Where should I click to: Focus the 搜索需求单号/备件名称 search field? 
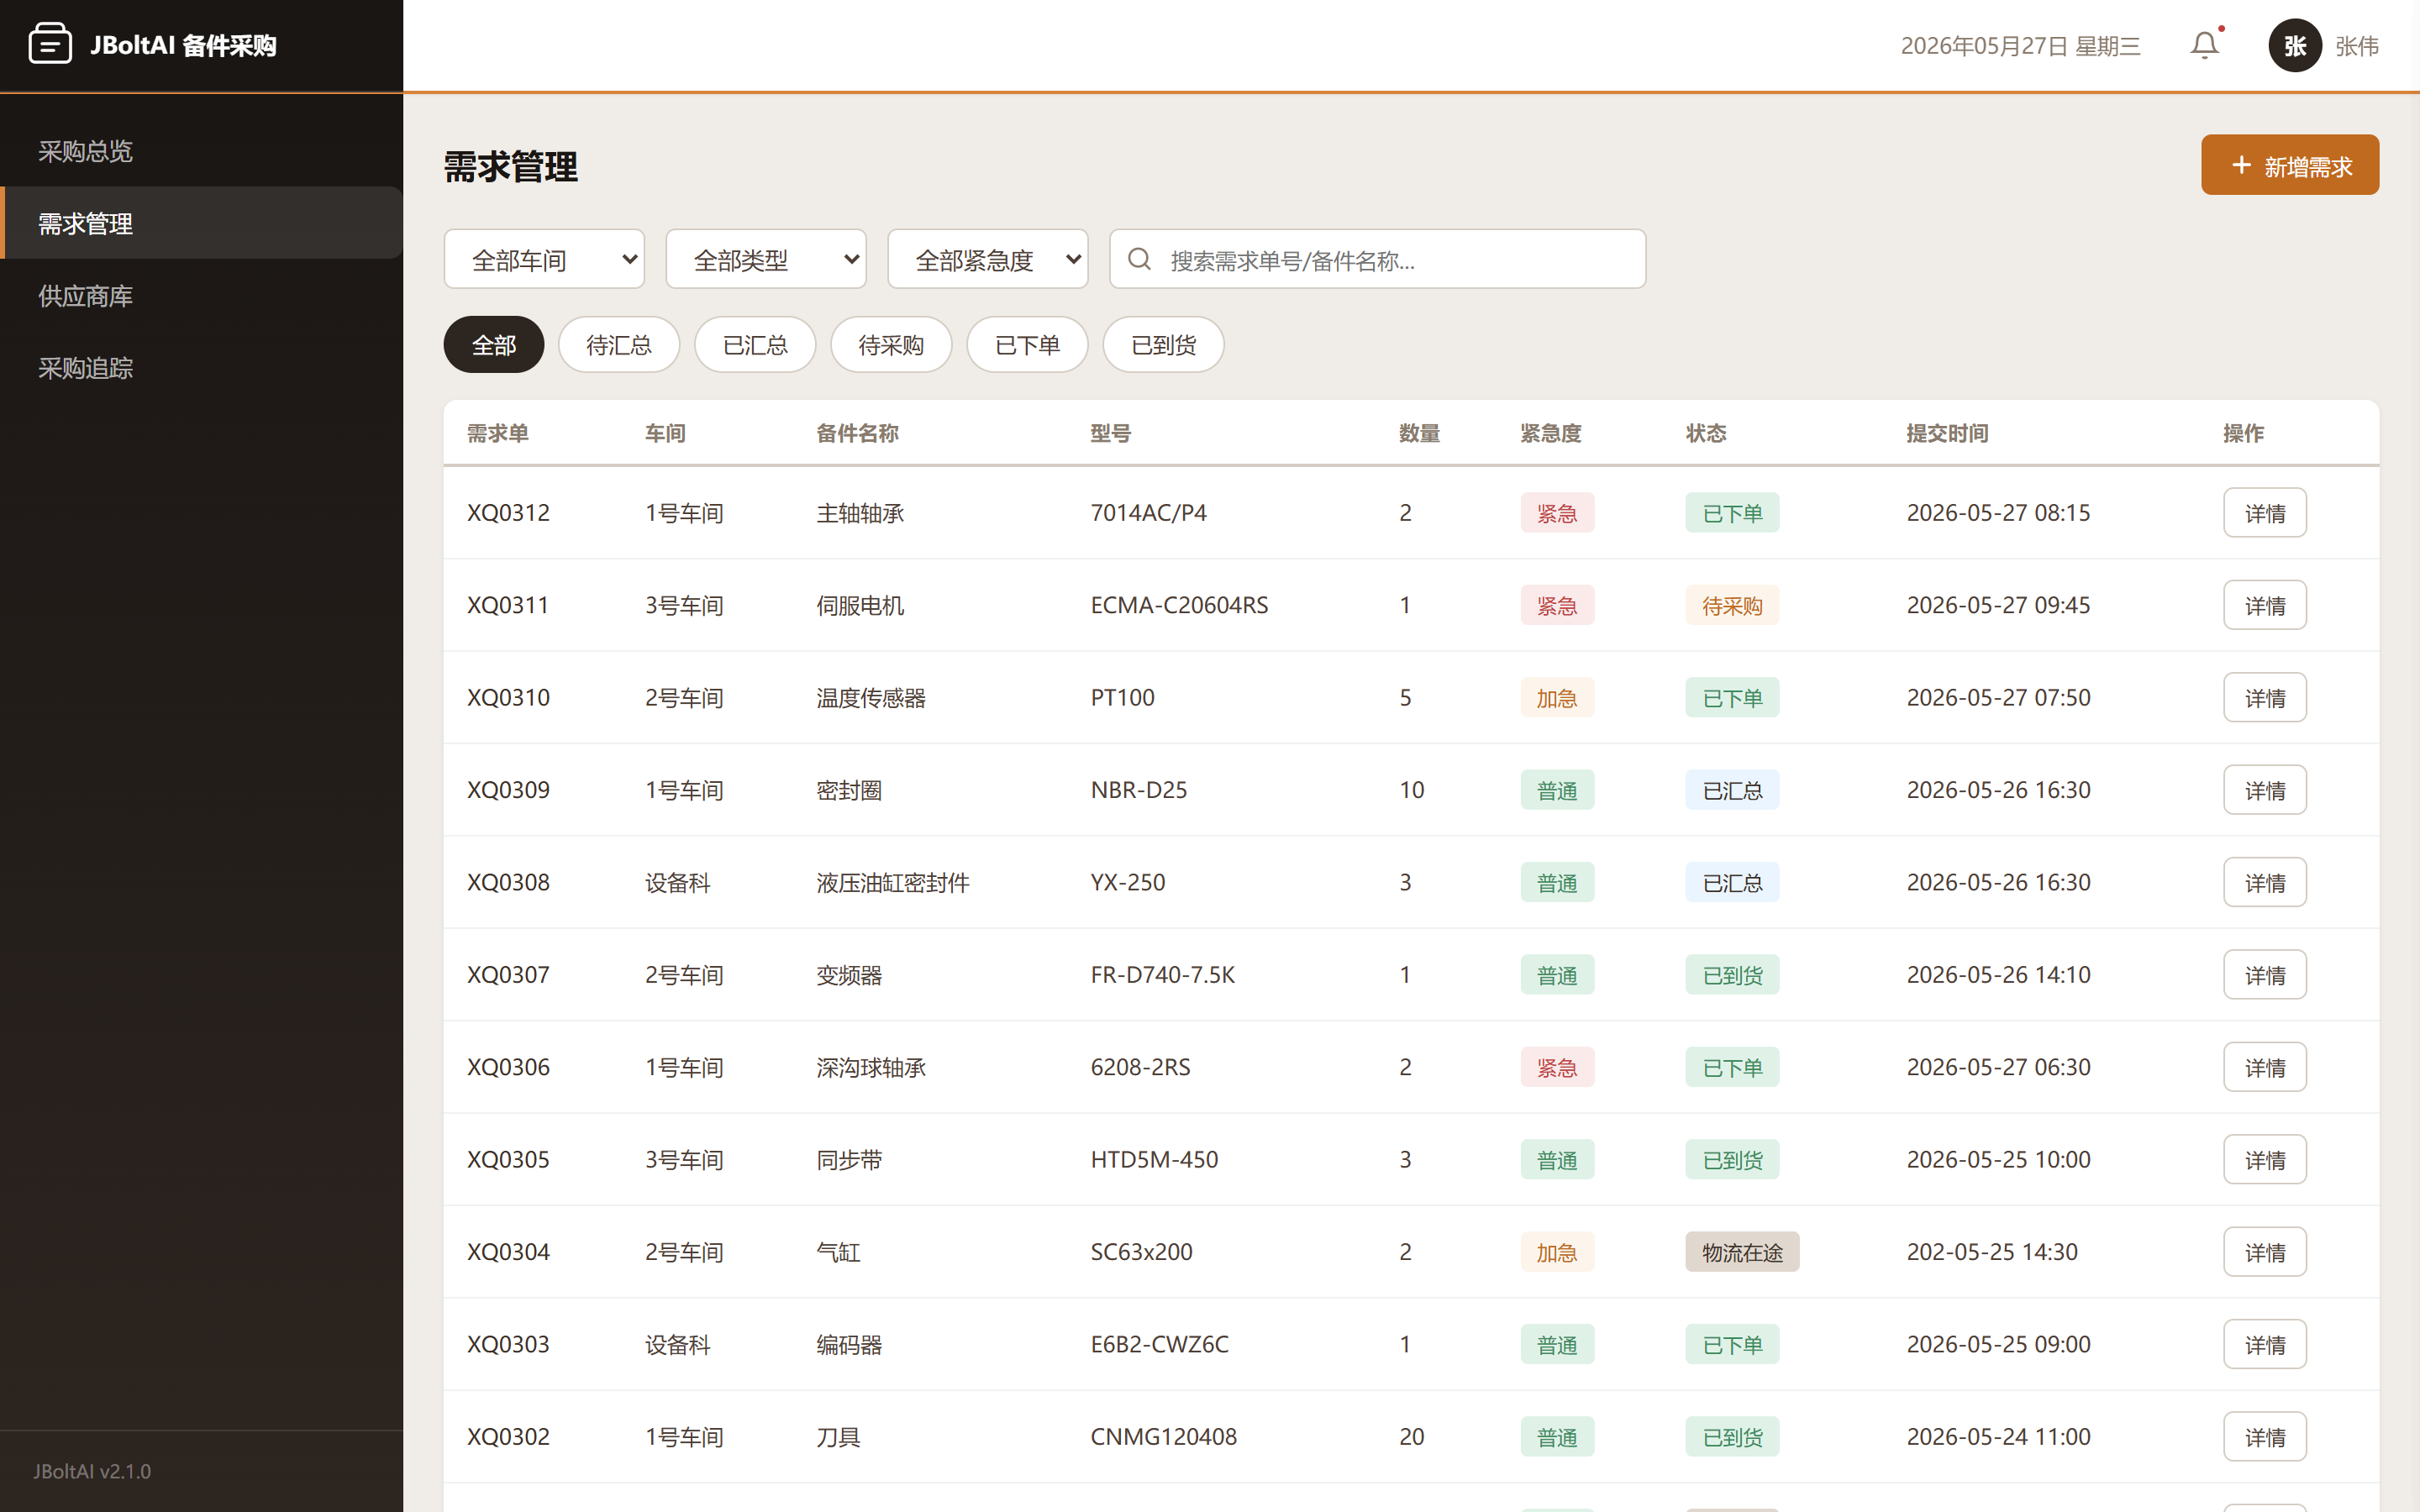pyautogui.click(x=1377, y=260)
